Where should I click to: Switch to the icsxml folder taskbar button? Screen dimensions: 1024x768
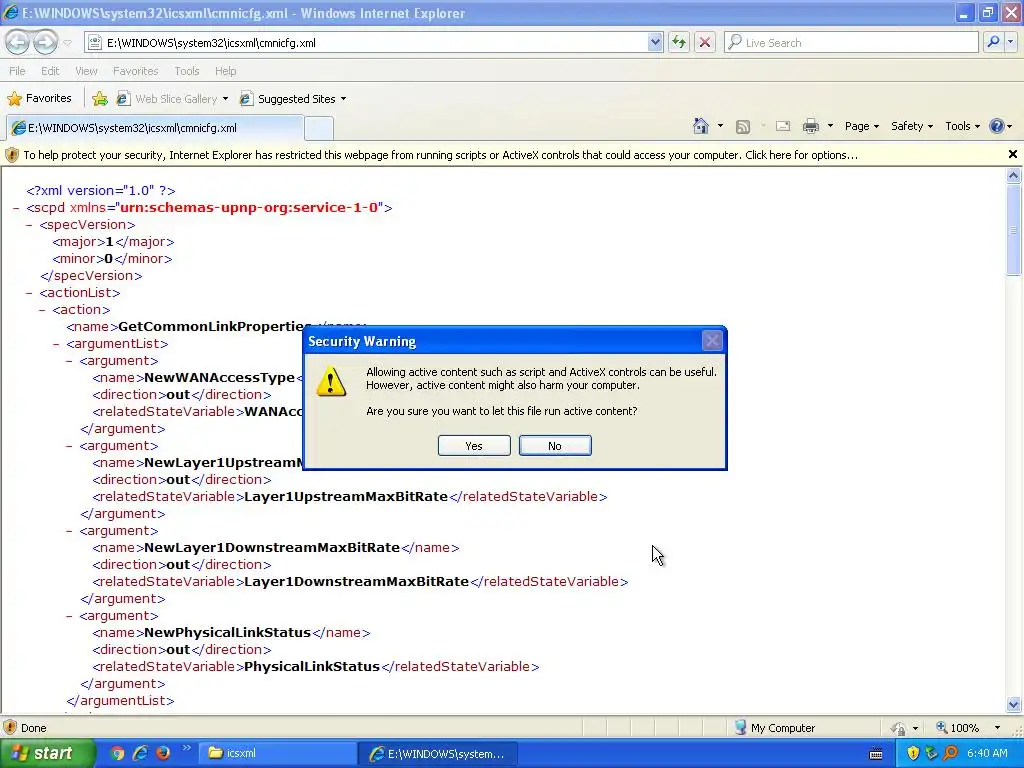pos(276,753)
